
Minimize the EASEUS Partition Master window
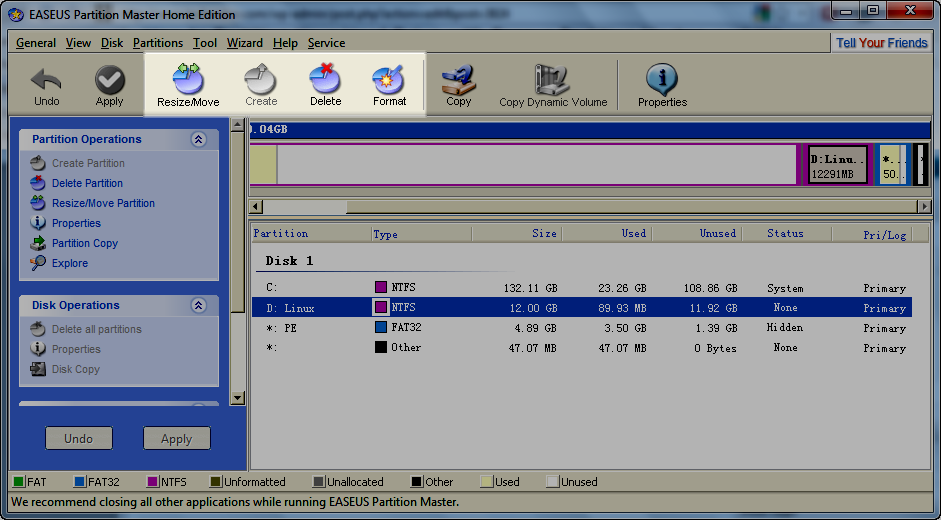[x=846, y=11]
